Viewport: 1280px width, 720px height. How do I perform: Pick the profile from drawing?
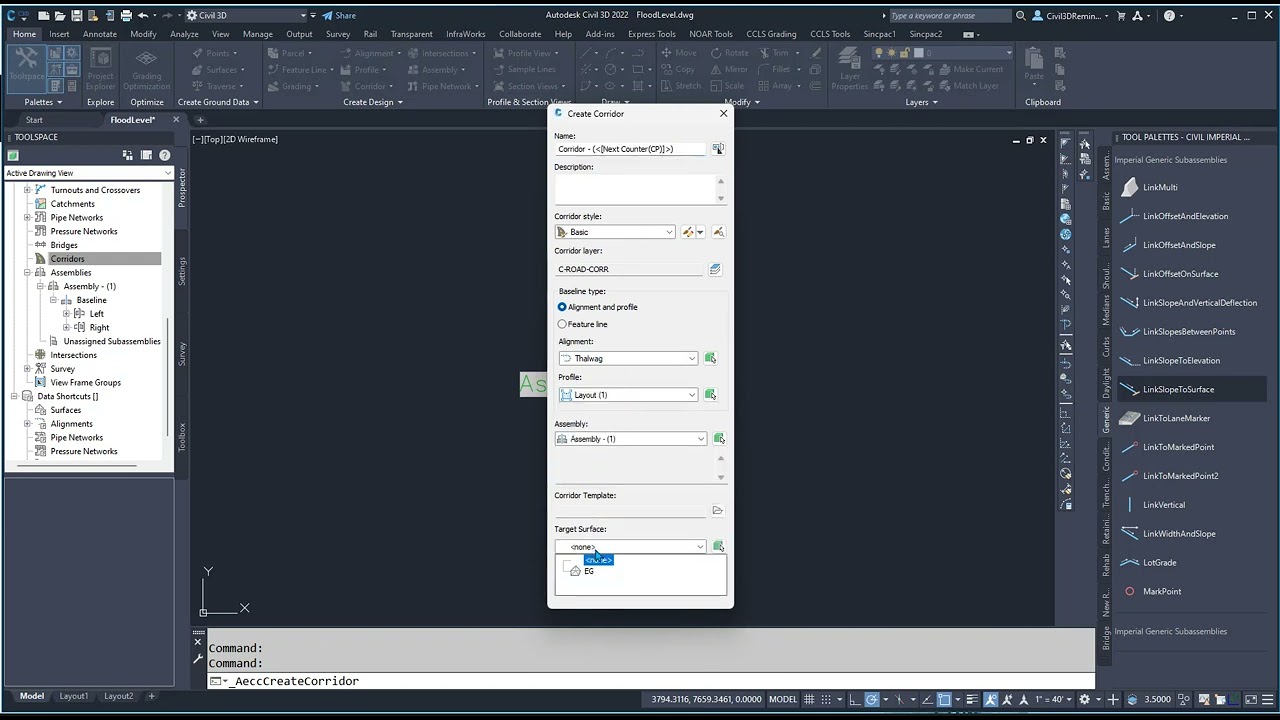(x=710, y=395)
